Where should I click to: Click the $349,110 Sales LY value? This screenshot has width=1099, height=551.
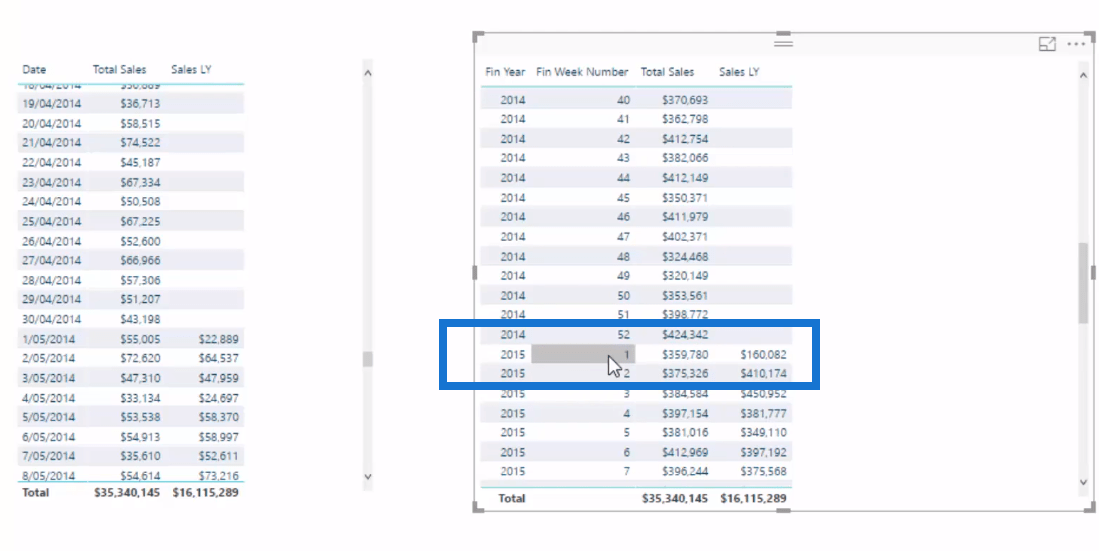pos(763,432)
